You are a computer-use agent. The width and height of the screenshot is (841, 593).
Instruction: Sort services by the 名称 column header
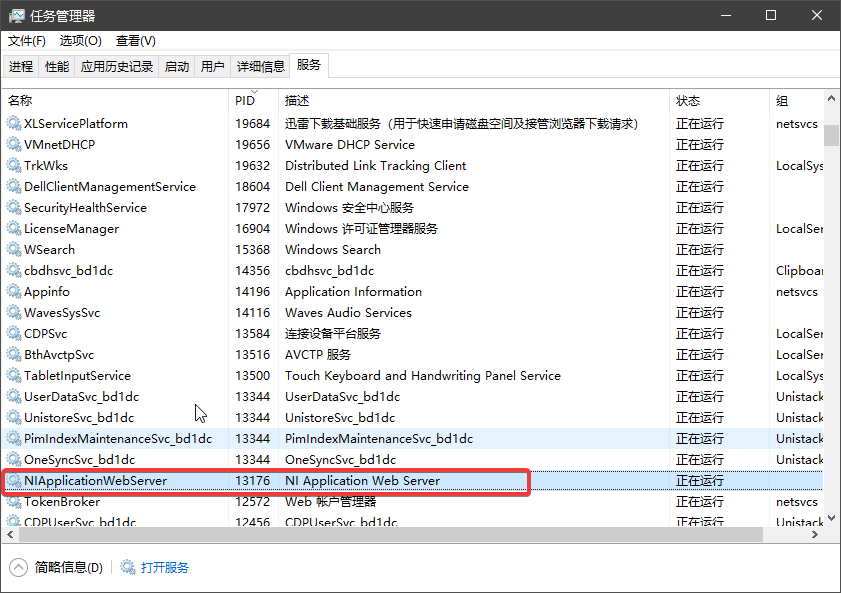tap(116, 101)
